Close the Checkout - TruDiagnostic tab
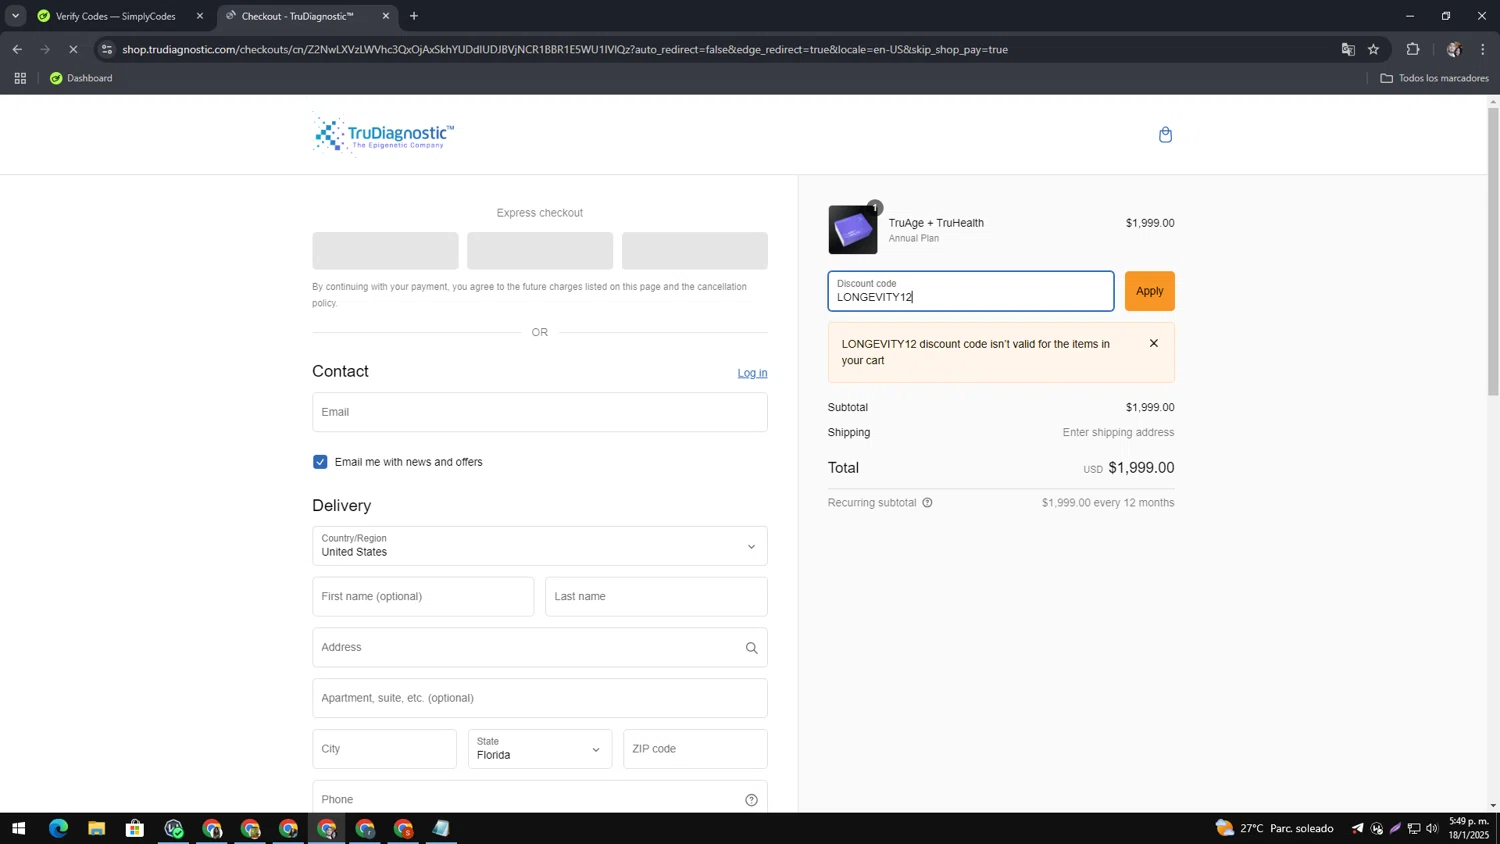Image resolution: width=1500 pixels, height=844 pixels. point(386,16)
